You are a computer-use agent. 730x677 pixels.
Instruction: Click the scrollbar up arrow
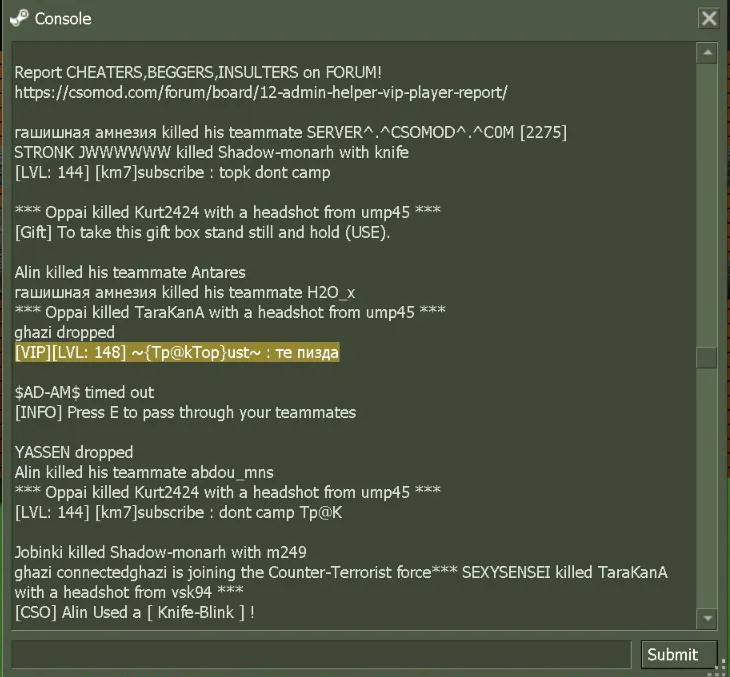tap(707, 53)
